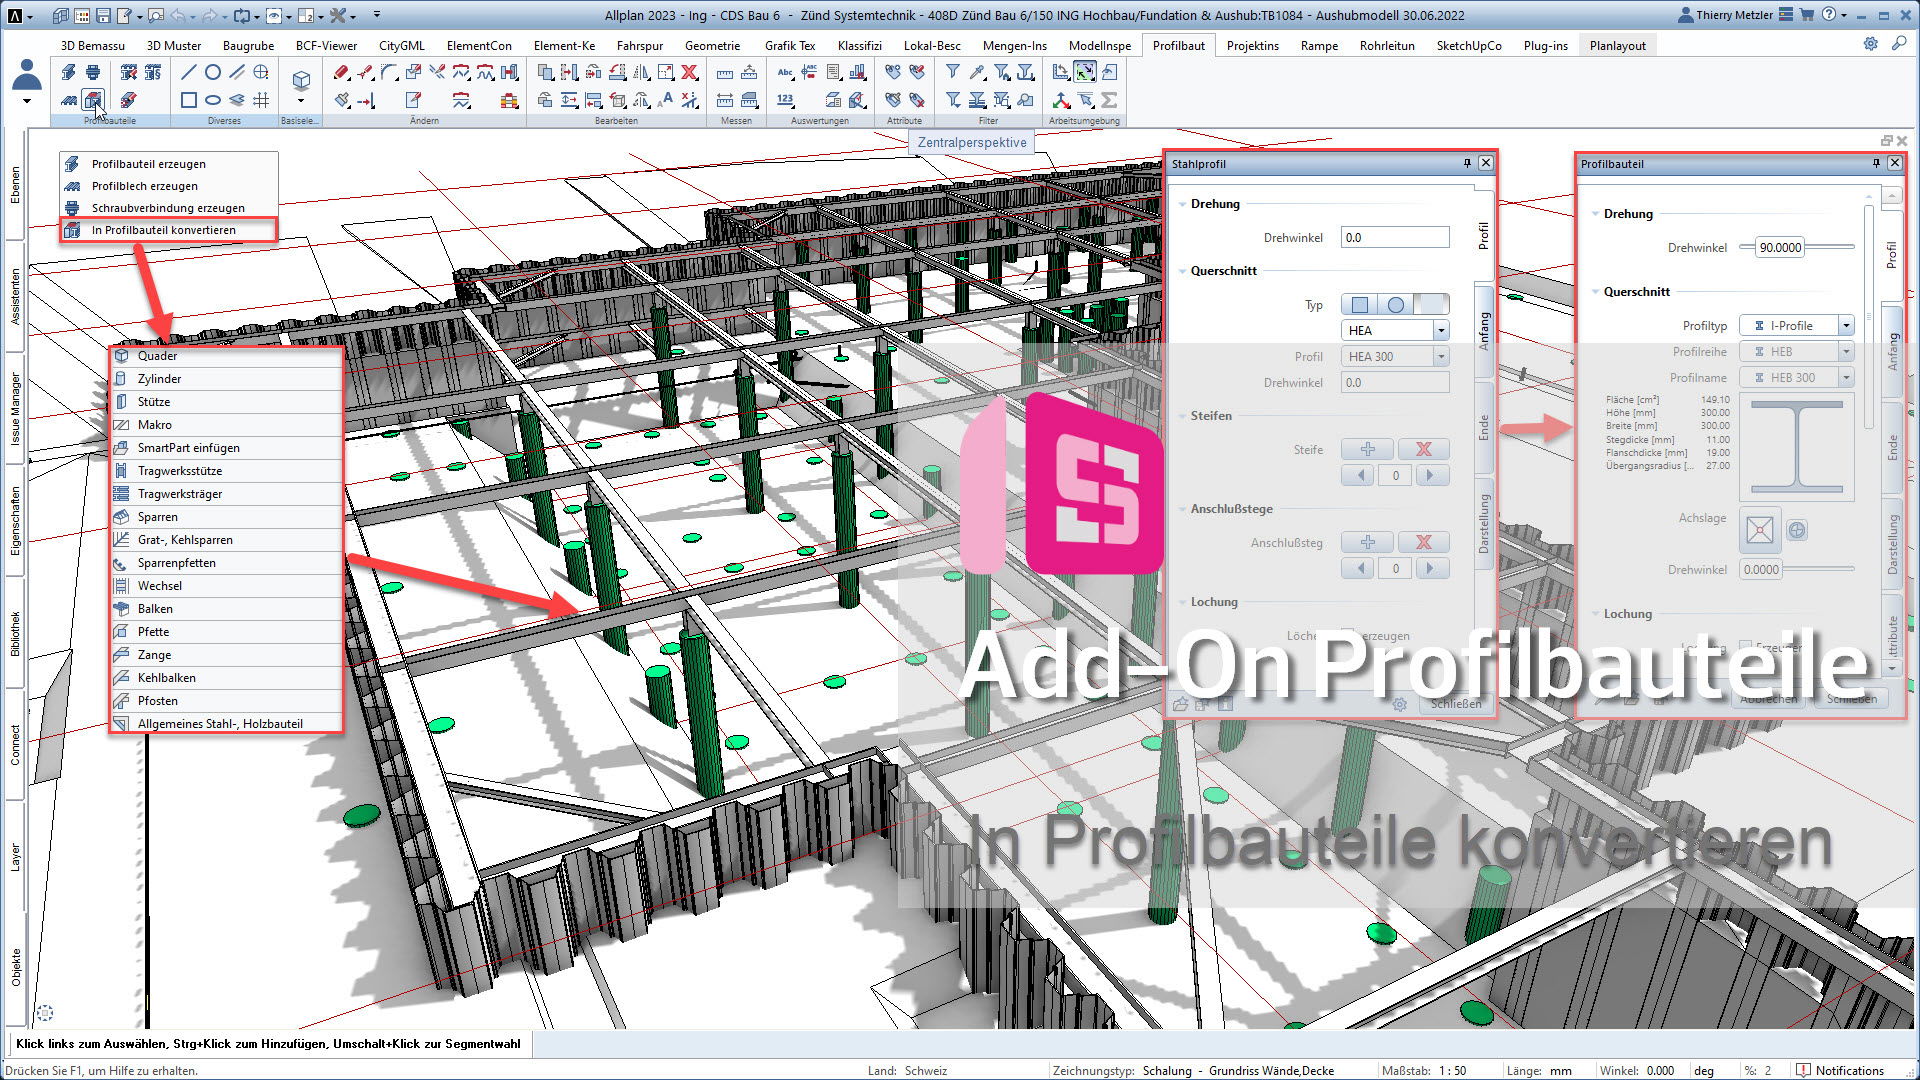Select the circle drawing tool
The image size is (1920, 1080).
coord(213,72)
